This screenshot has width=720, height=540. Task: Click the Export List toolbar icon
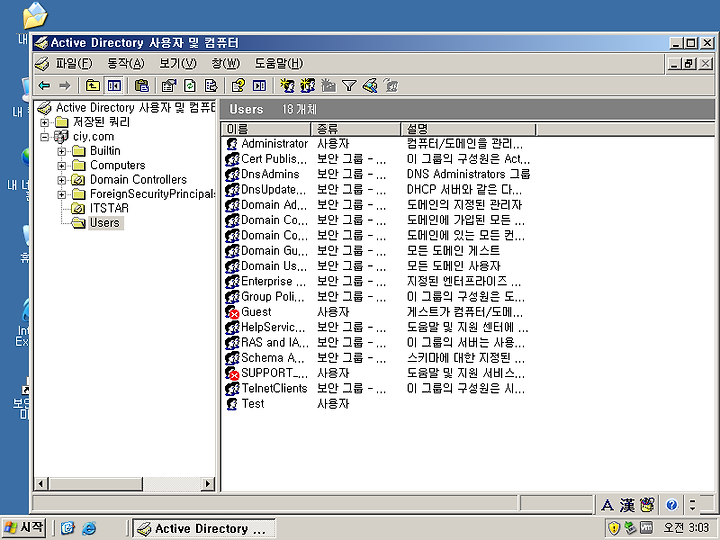click(210, 85)
